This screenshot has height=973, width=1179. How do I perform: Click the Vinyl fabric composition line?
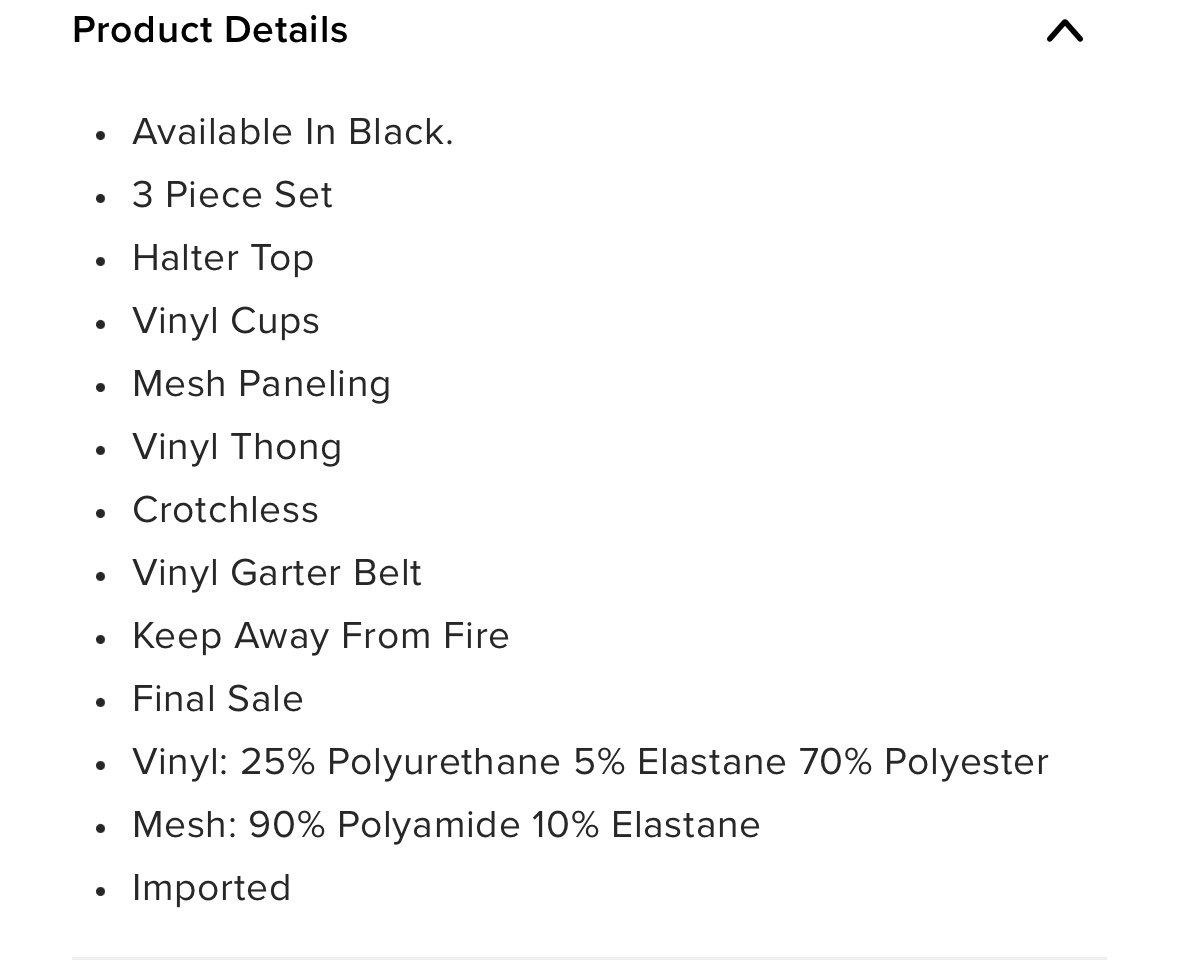coord(590,762)
